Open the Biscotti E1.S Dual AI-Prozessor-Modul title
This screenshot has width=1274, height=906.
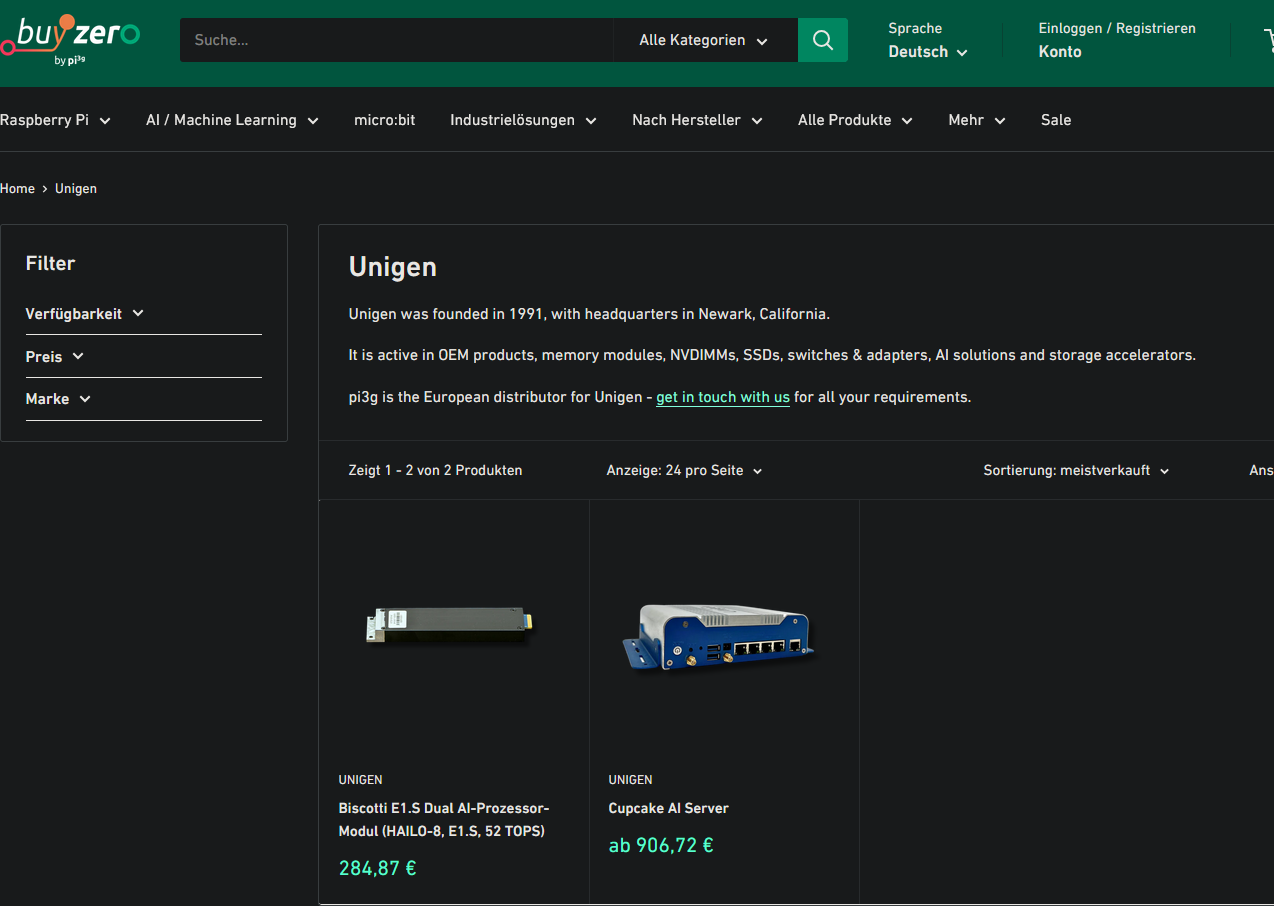[x=444, y=819]
